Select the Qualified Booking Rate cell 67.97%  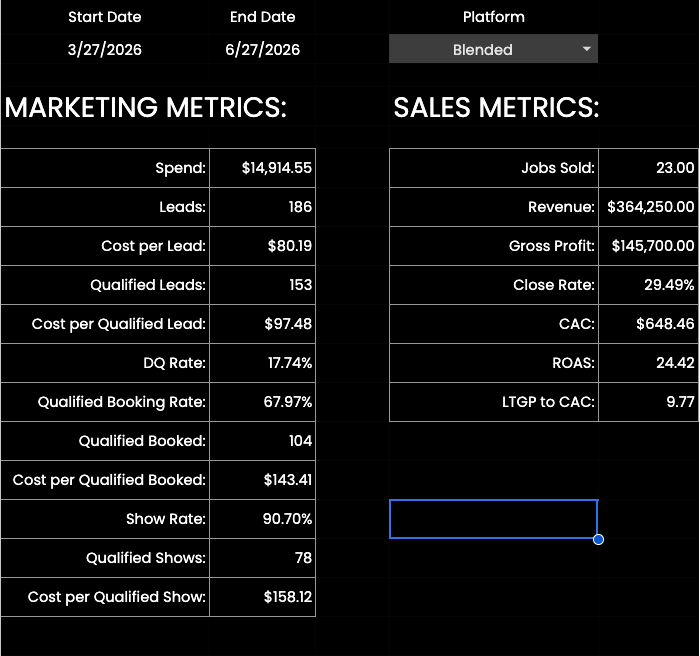click(262, 402)
